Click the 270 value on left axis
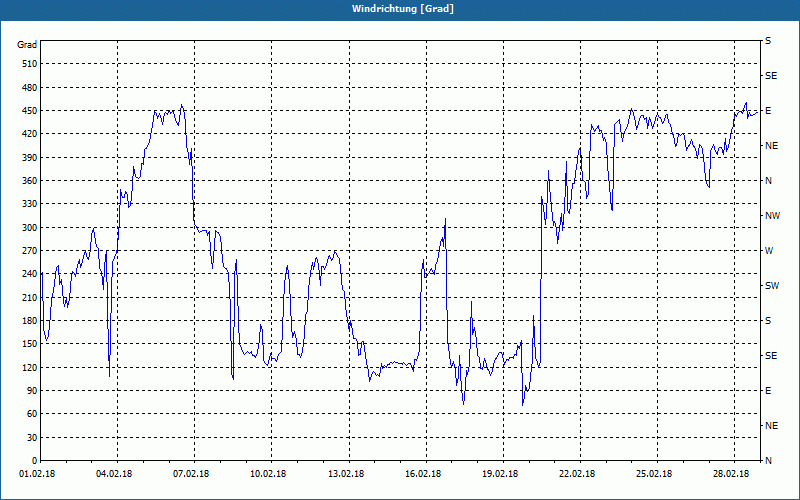Image resolution: width=800 pixels, height=500 pixels. [30, 251]
